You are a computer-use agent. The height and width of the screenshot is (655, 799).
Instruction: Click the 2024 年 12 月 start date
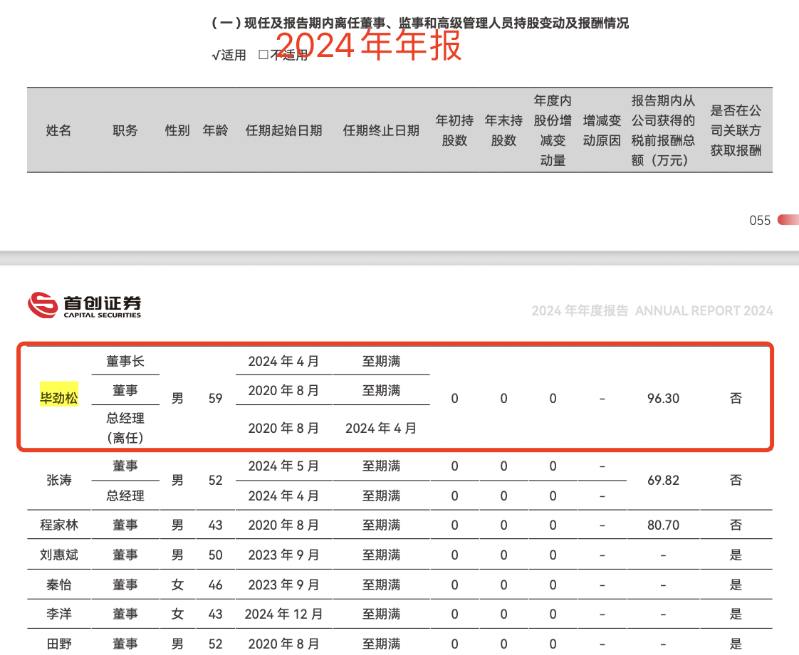(x=283, y=613)
